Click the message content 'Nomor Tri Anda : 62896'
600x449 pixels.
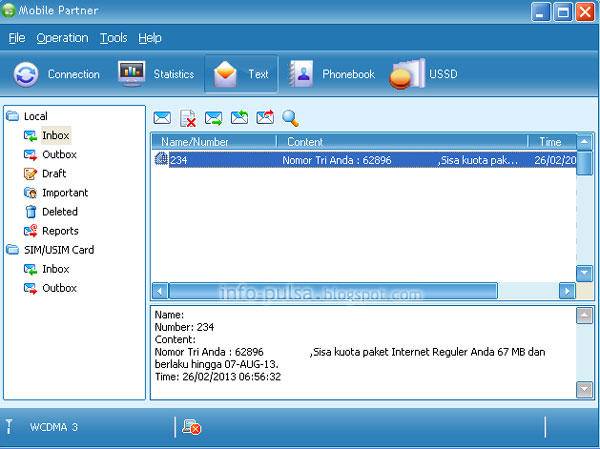tap(337, 160)
